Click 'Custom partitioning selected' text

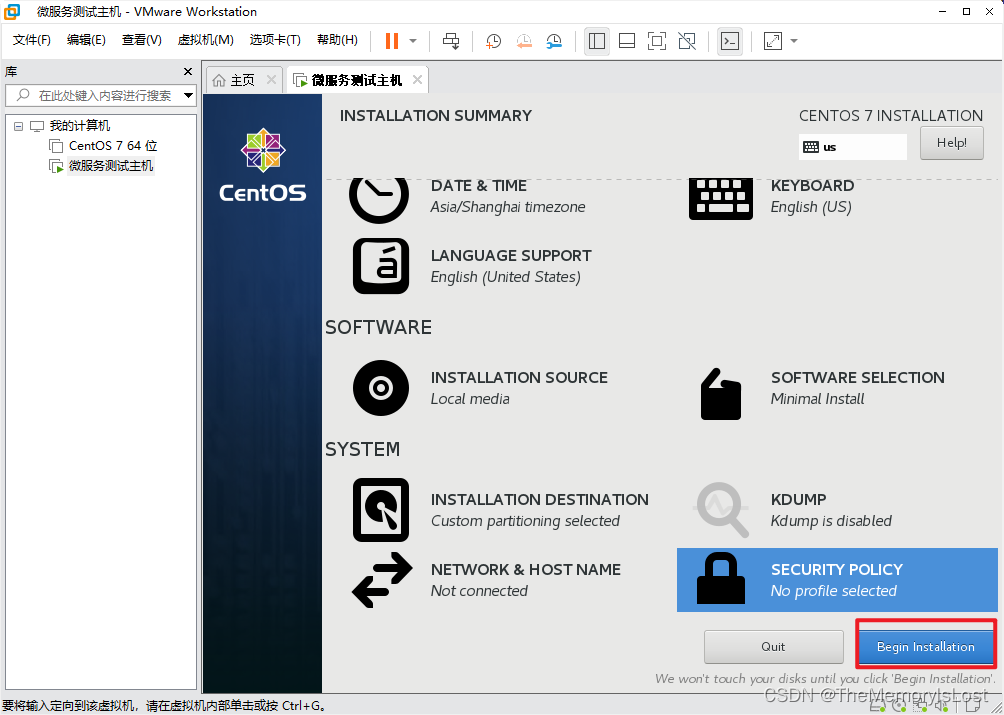pos(525,521)
